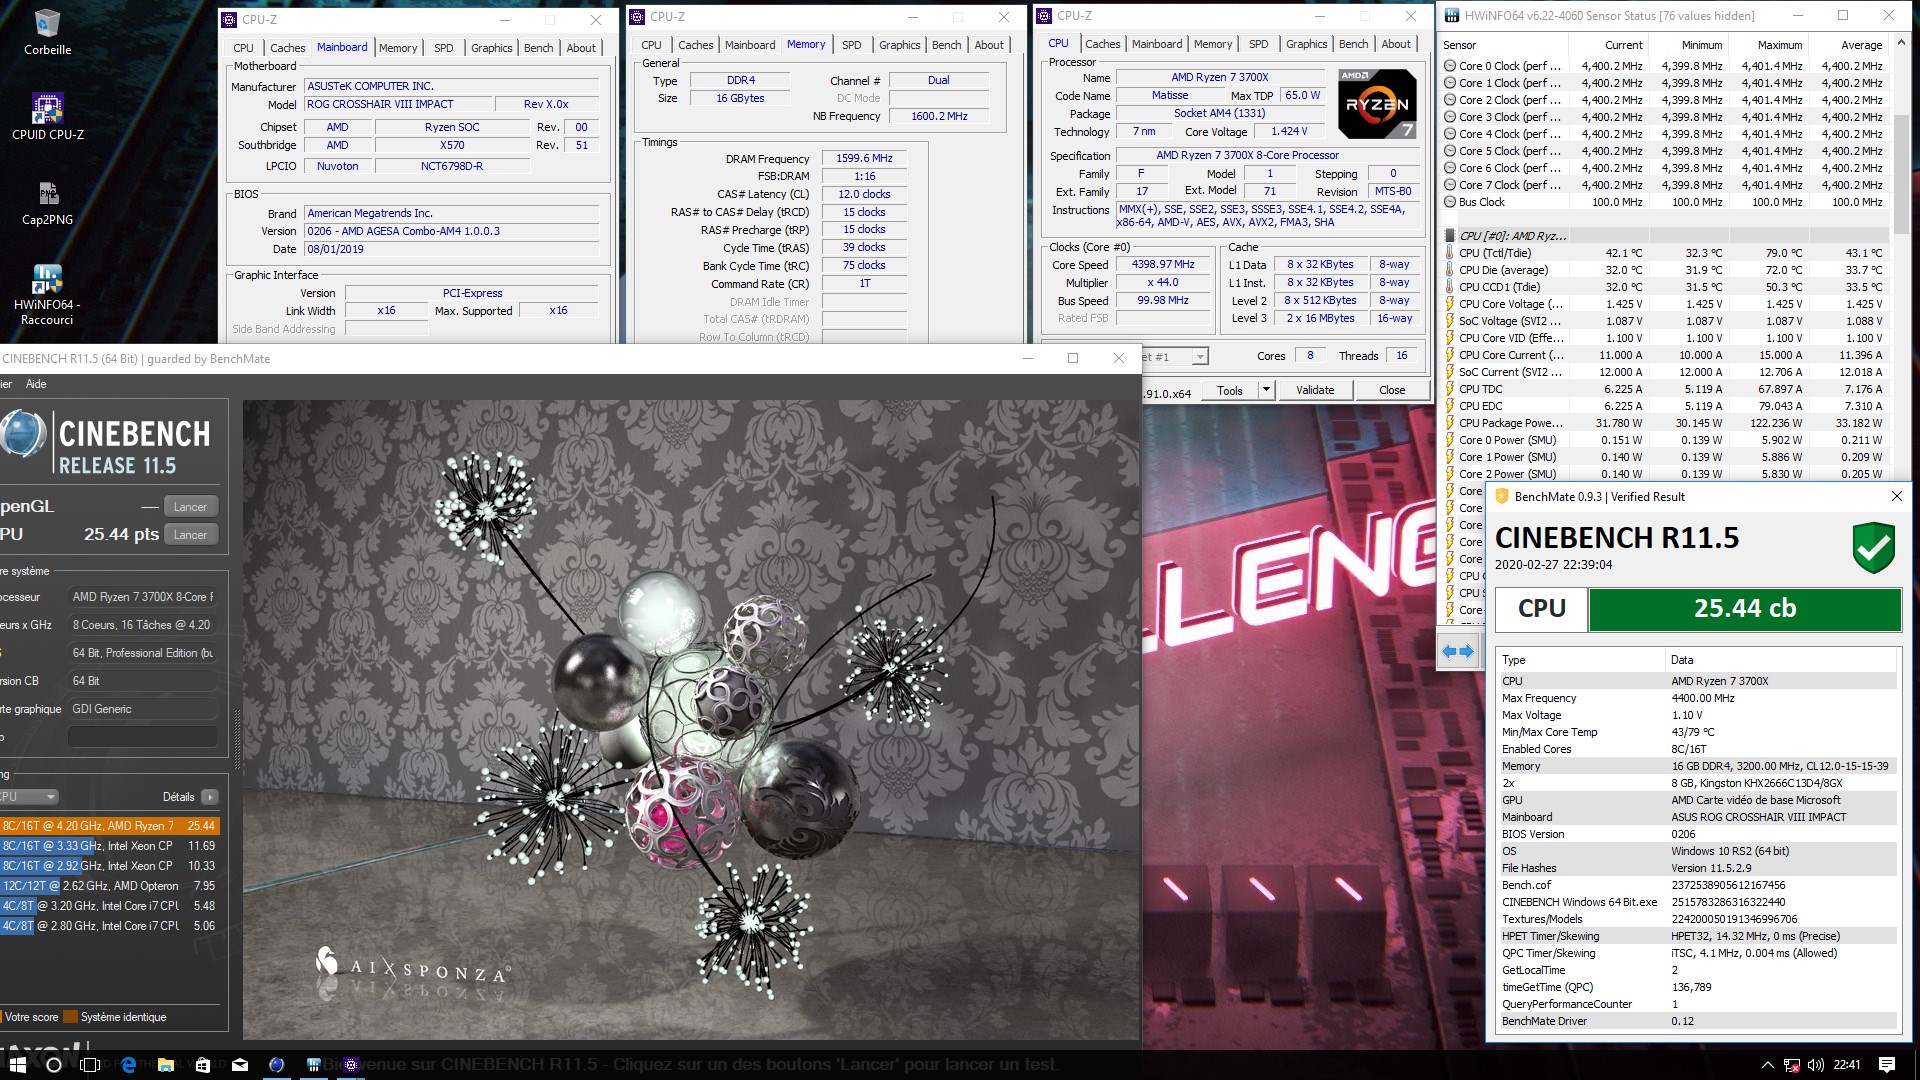
Task: Select the 4C/8T 3.20 GHz Core i7 row
Action: [109, 906]
